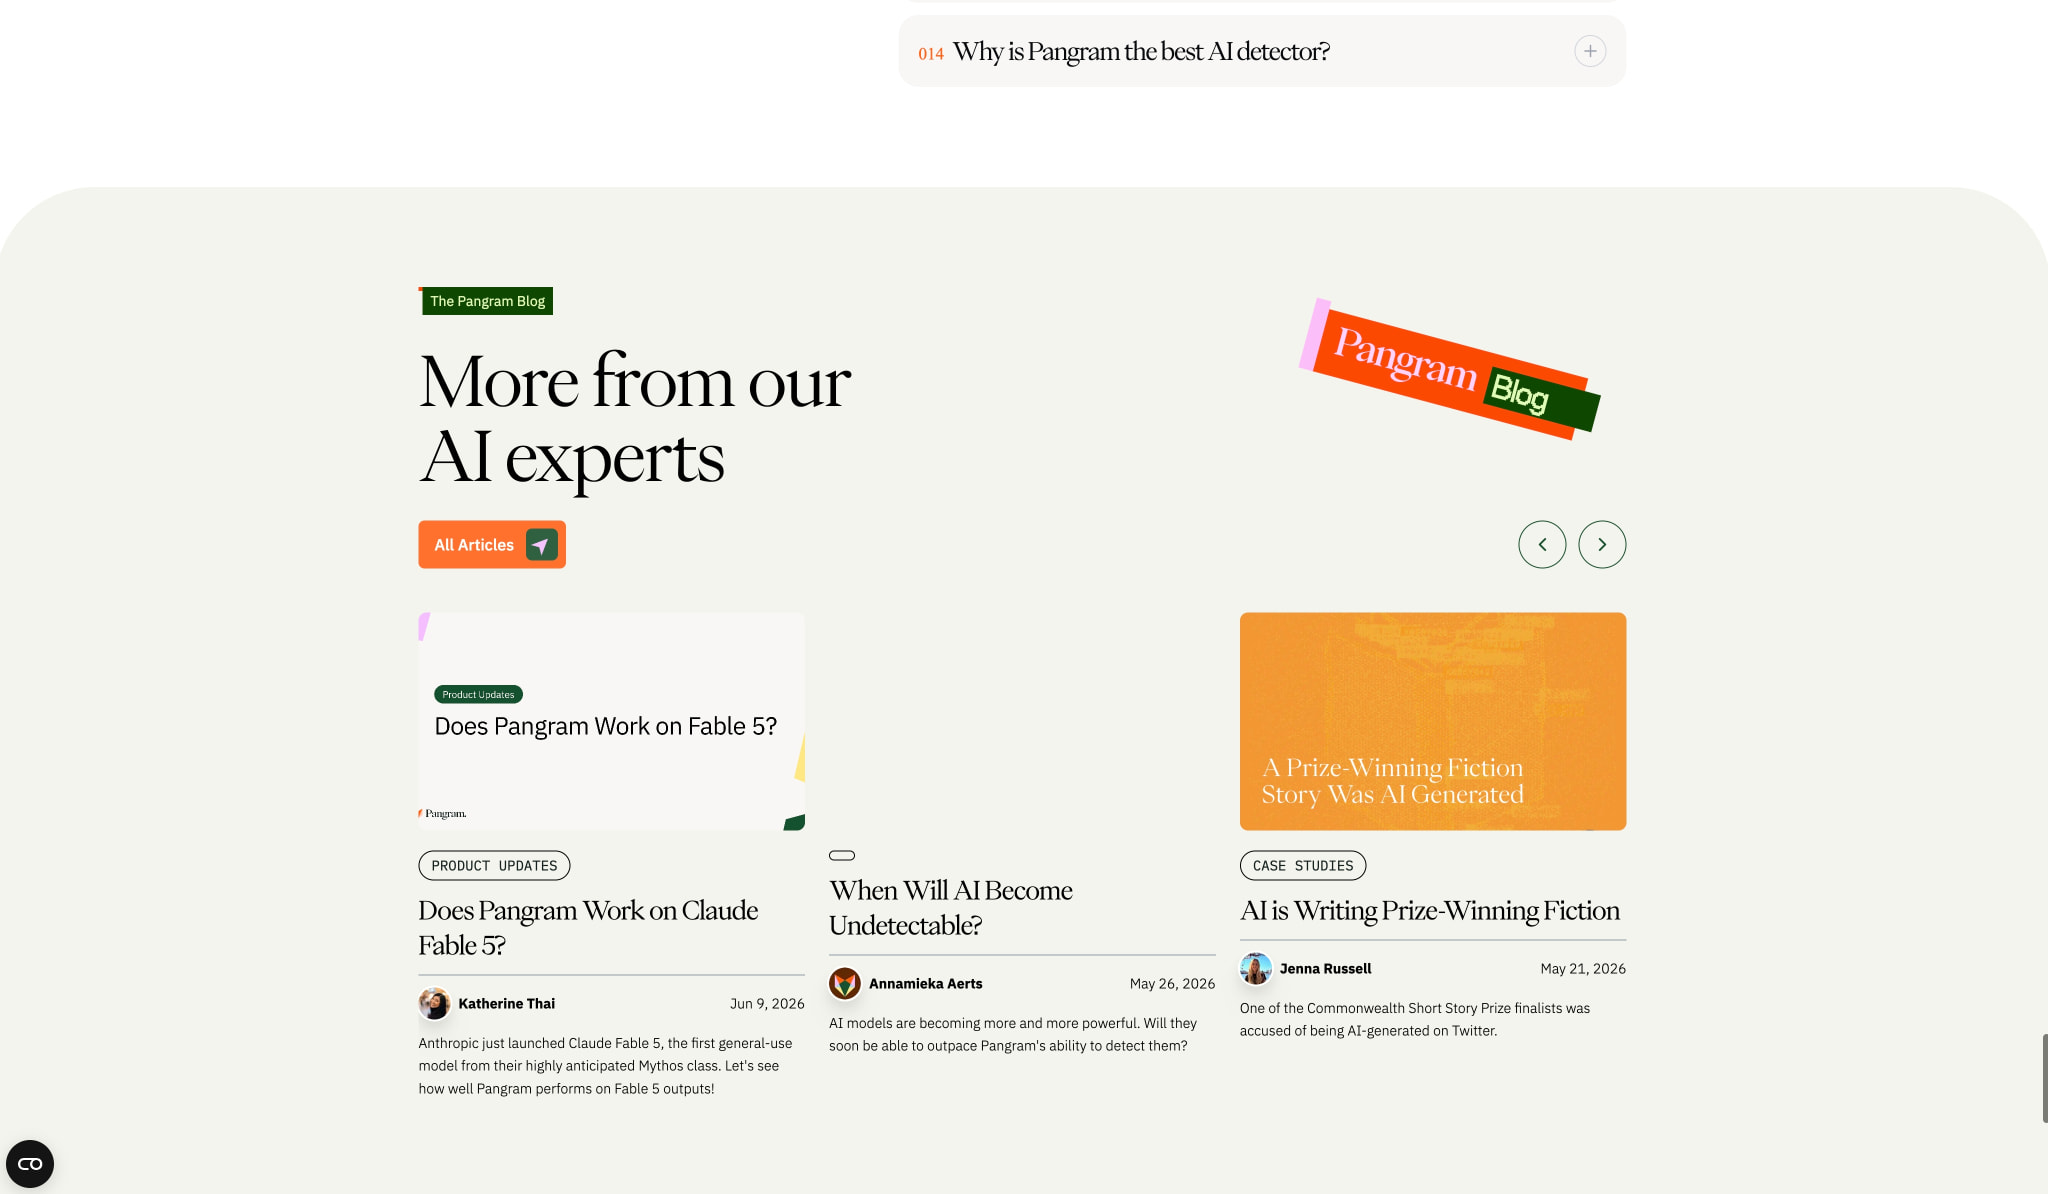The width and height of the screenshot is (2048, 1194).
Task: Click the orange '014' FAQ number
Action: [x=931, y=54]
